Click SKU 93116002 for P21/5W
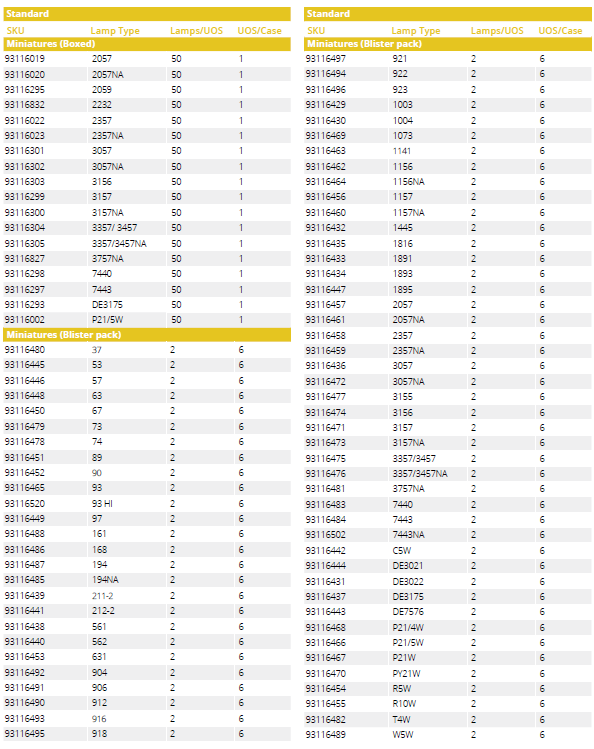Viewport: 594px width, 749px height. pos(25,320)
